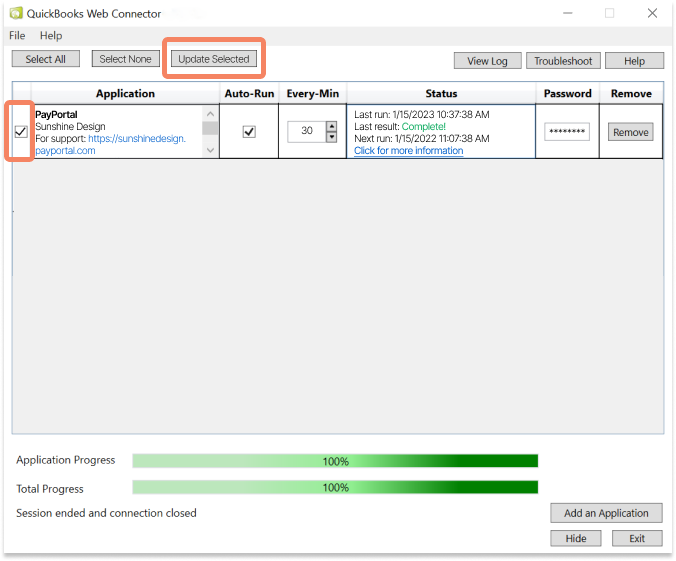Toggle the Auto-Run checkbox for PayPortal
676x561 pixels.
pos(249,132)
